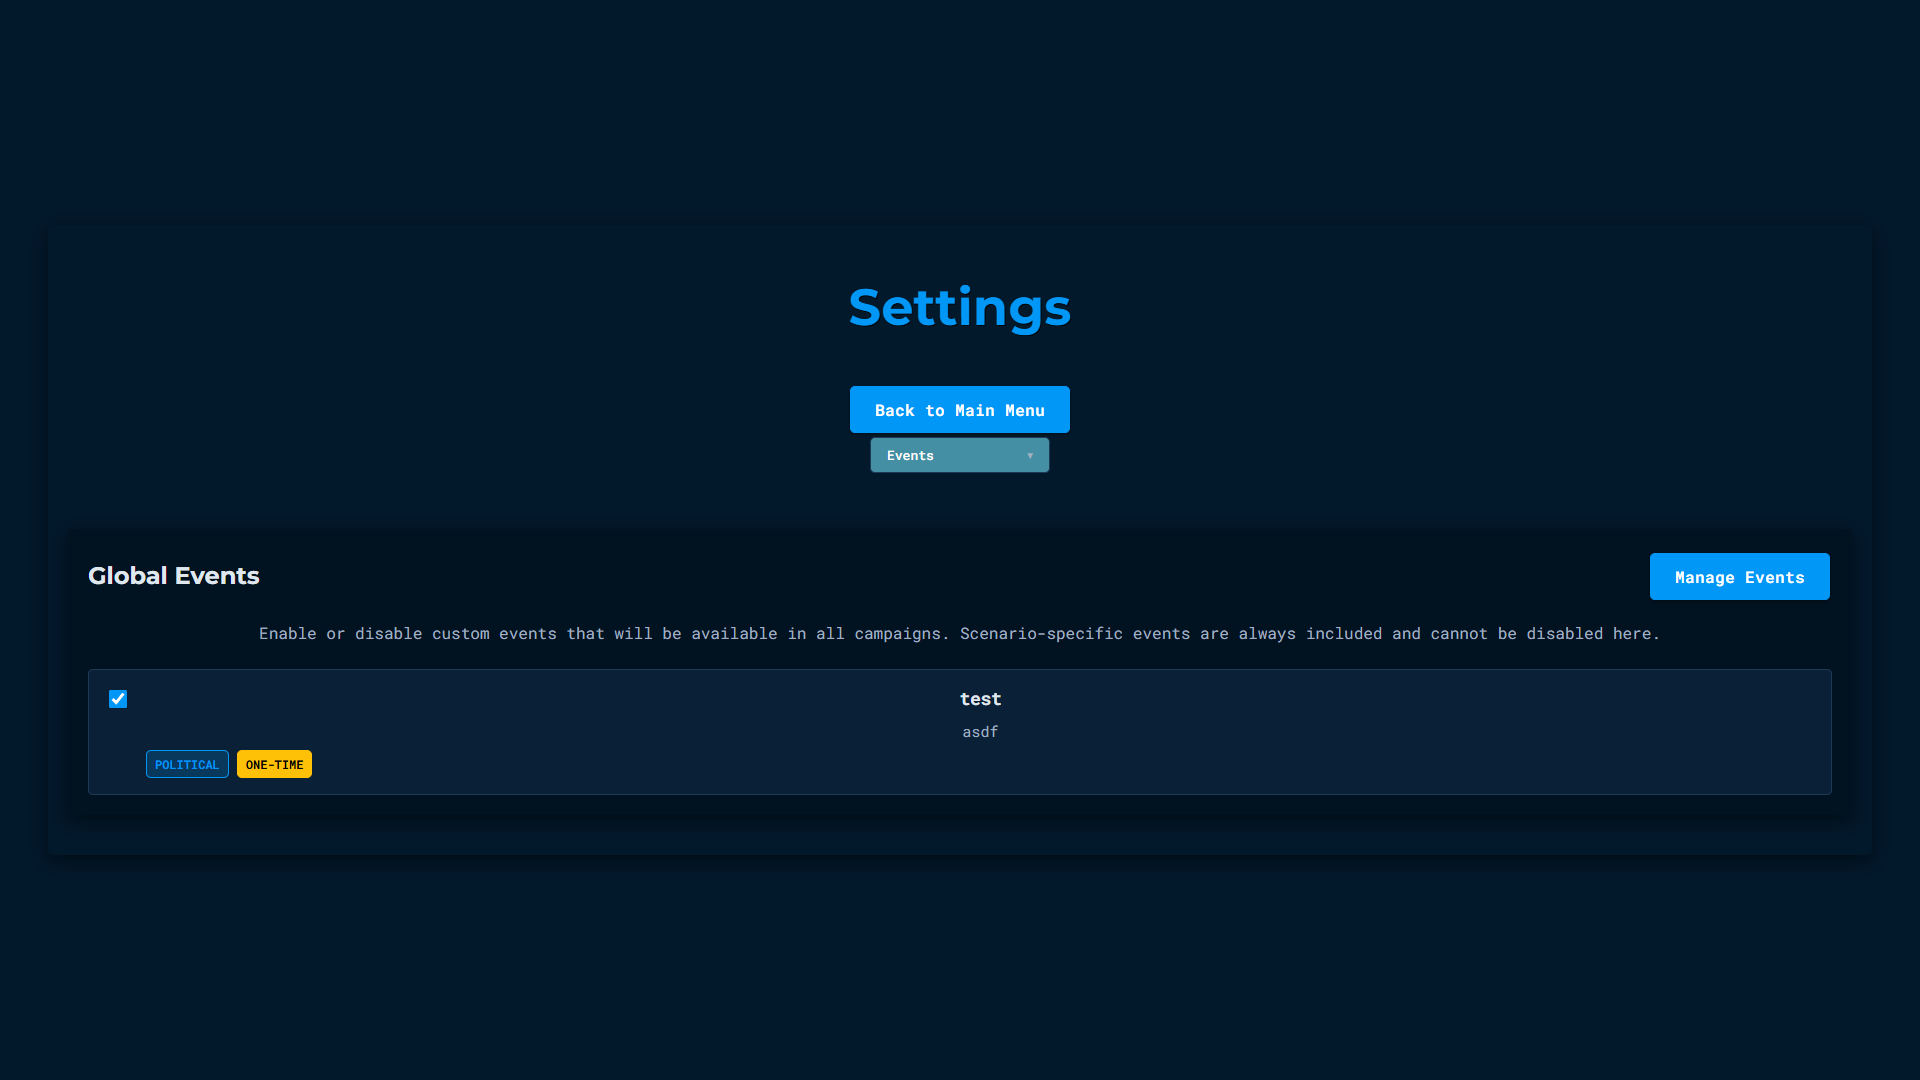Click the Back to Main Menu button
This screenshot has width=1920, height=1080.
click(x=959, y=410)
